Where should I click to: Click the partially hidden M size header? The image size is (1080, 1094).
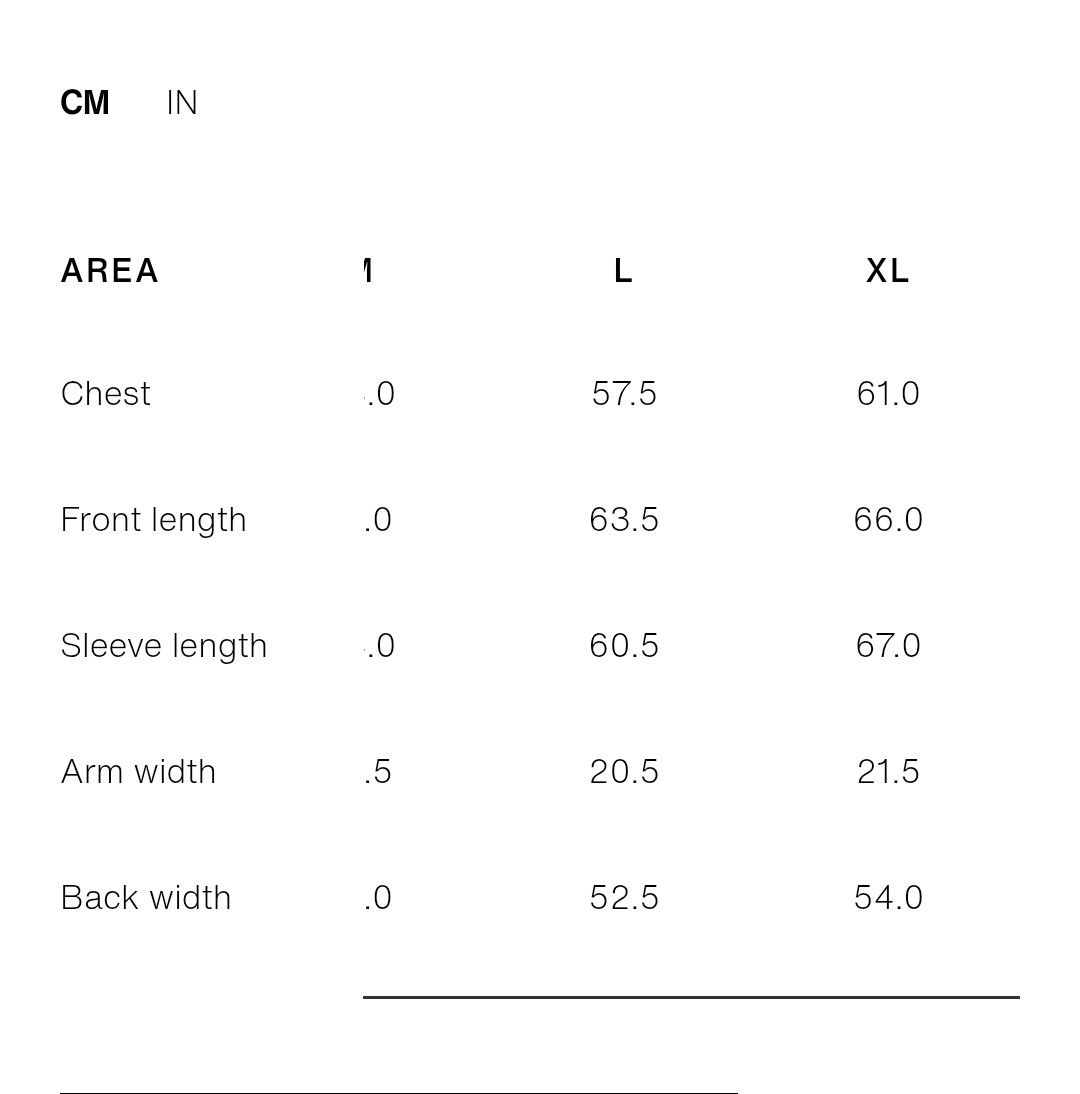pyautogui.click(x=367, y=271)
